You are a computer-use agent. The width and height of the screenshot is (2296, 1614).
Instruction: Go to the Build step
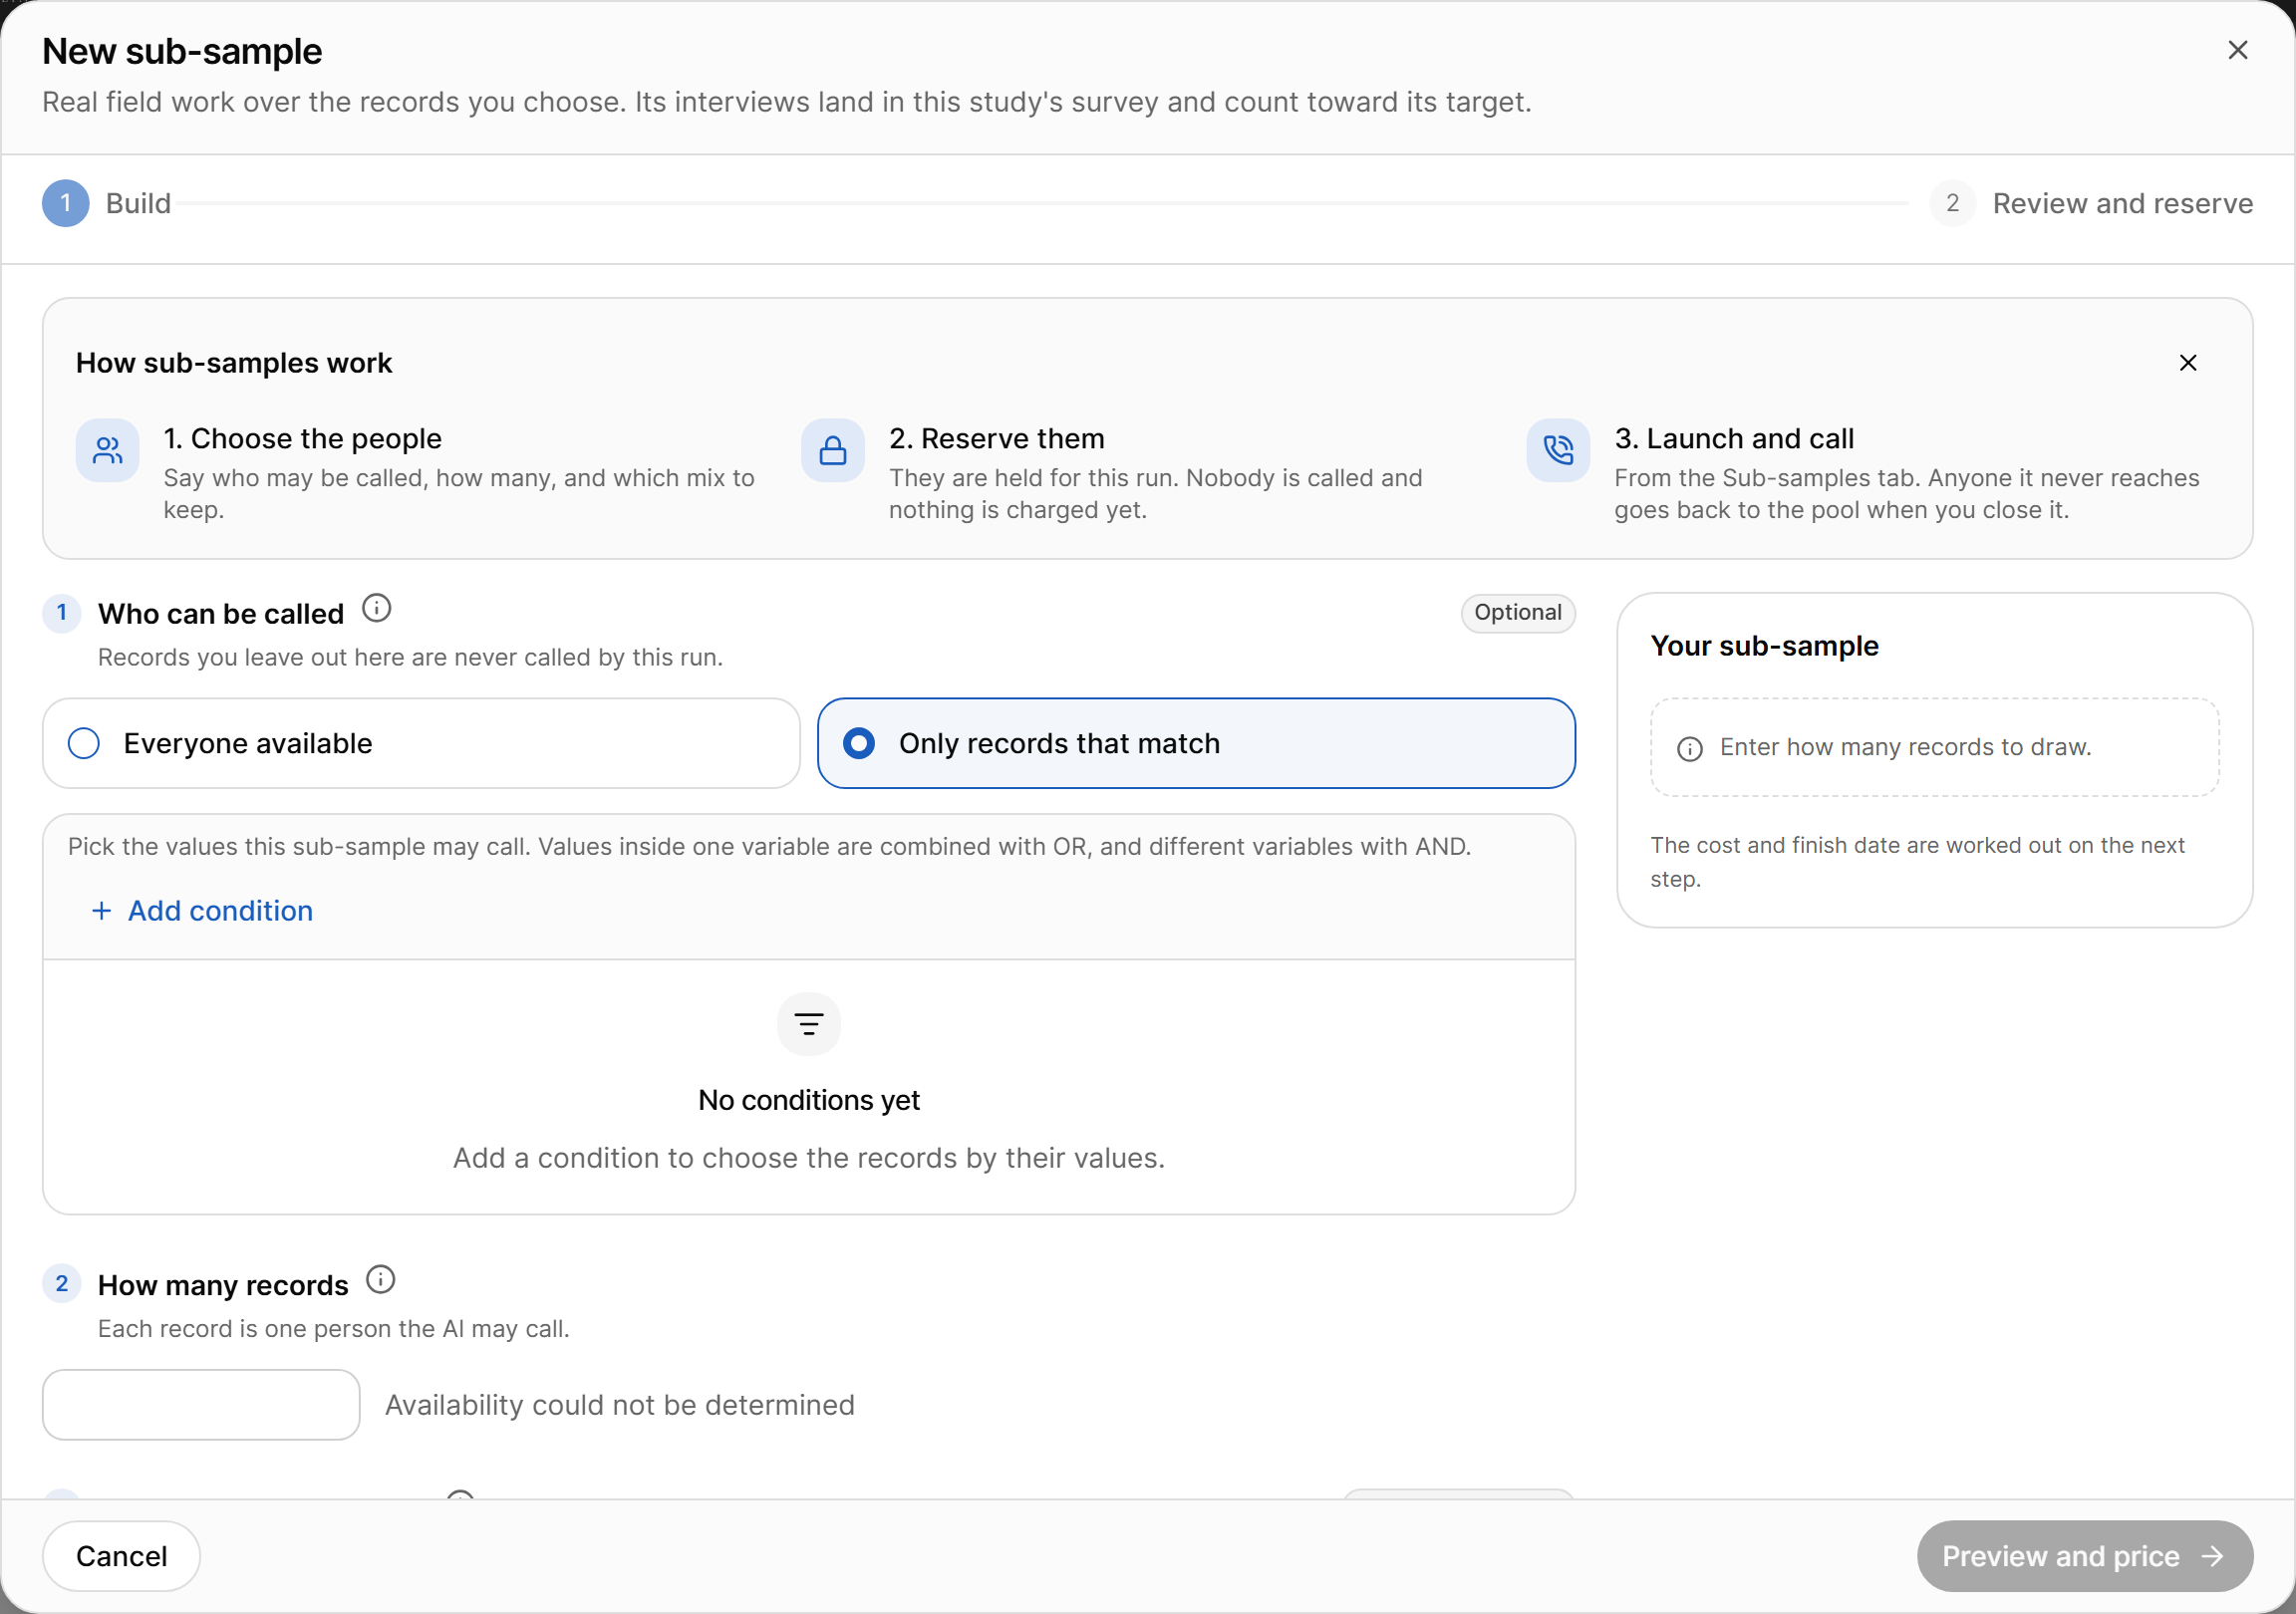(x=106, y=203)
